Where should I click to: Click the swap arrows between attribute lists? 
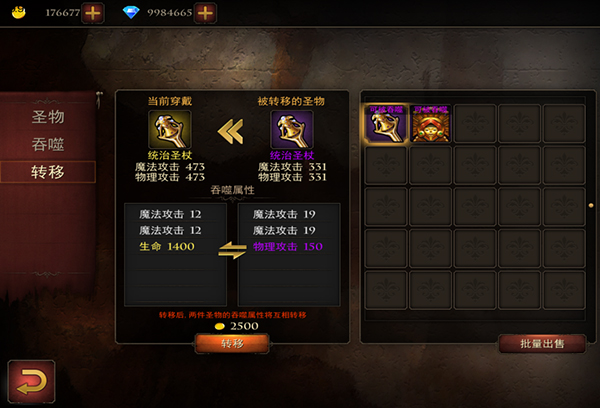click(x=232, y=250)
